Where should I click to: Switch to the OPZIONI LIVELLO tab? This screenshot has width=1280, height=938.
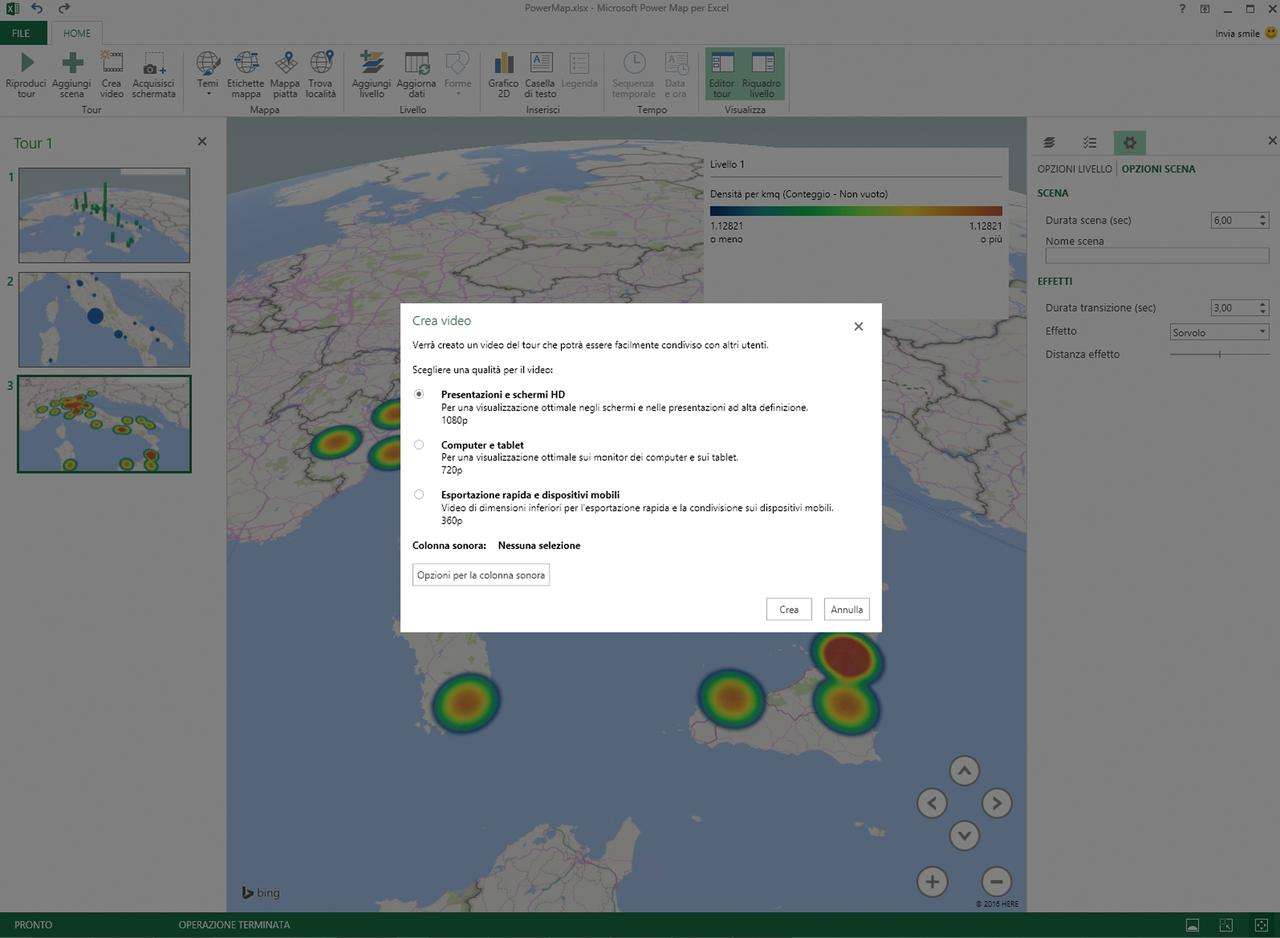click(1074, 169)
